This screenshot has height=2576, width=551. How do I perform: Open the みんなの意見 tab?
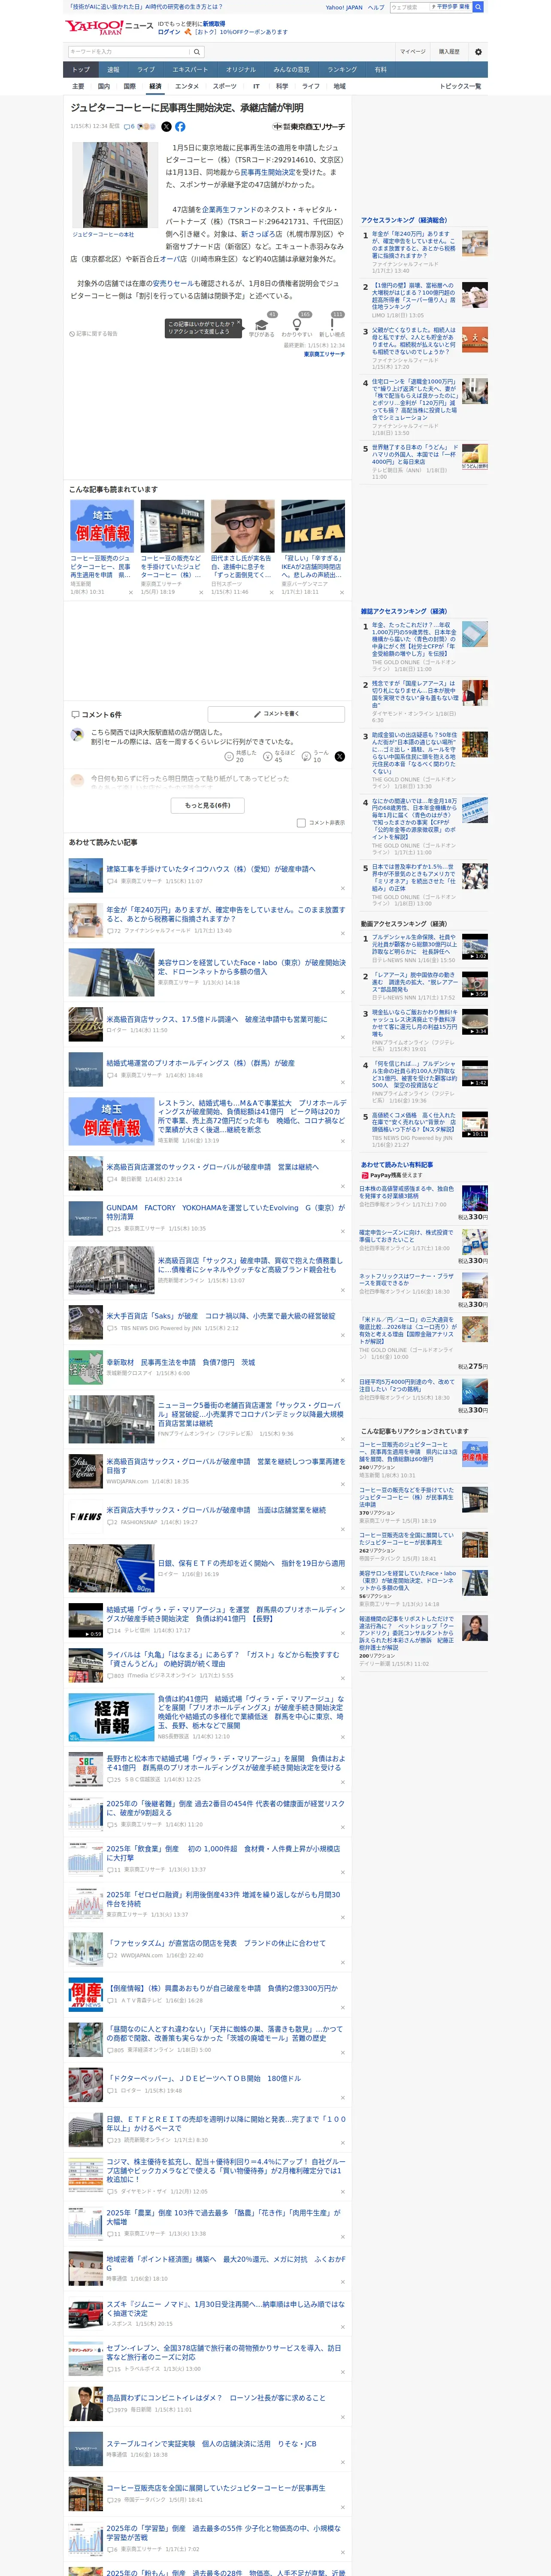coord(291,70)
